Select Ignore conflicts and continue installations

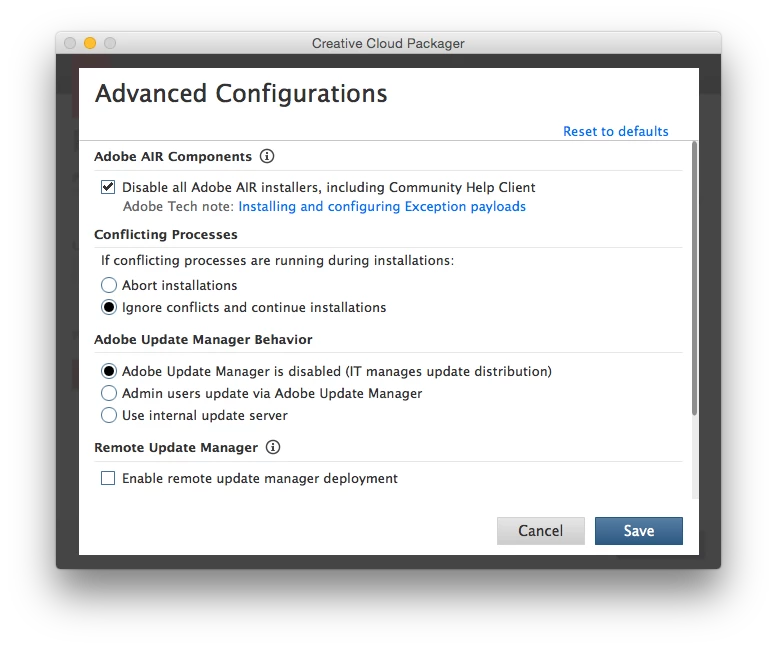(109, 307)
